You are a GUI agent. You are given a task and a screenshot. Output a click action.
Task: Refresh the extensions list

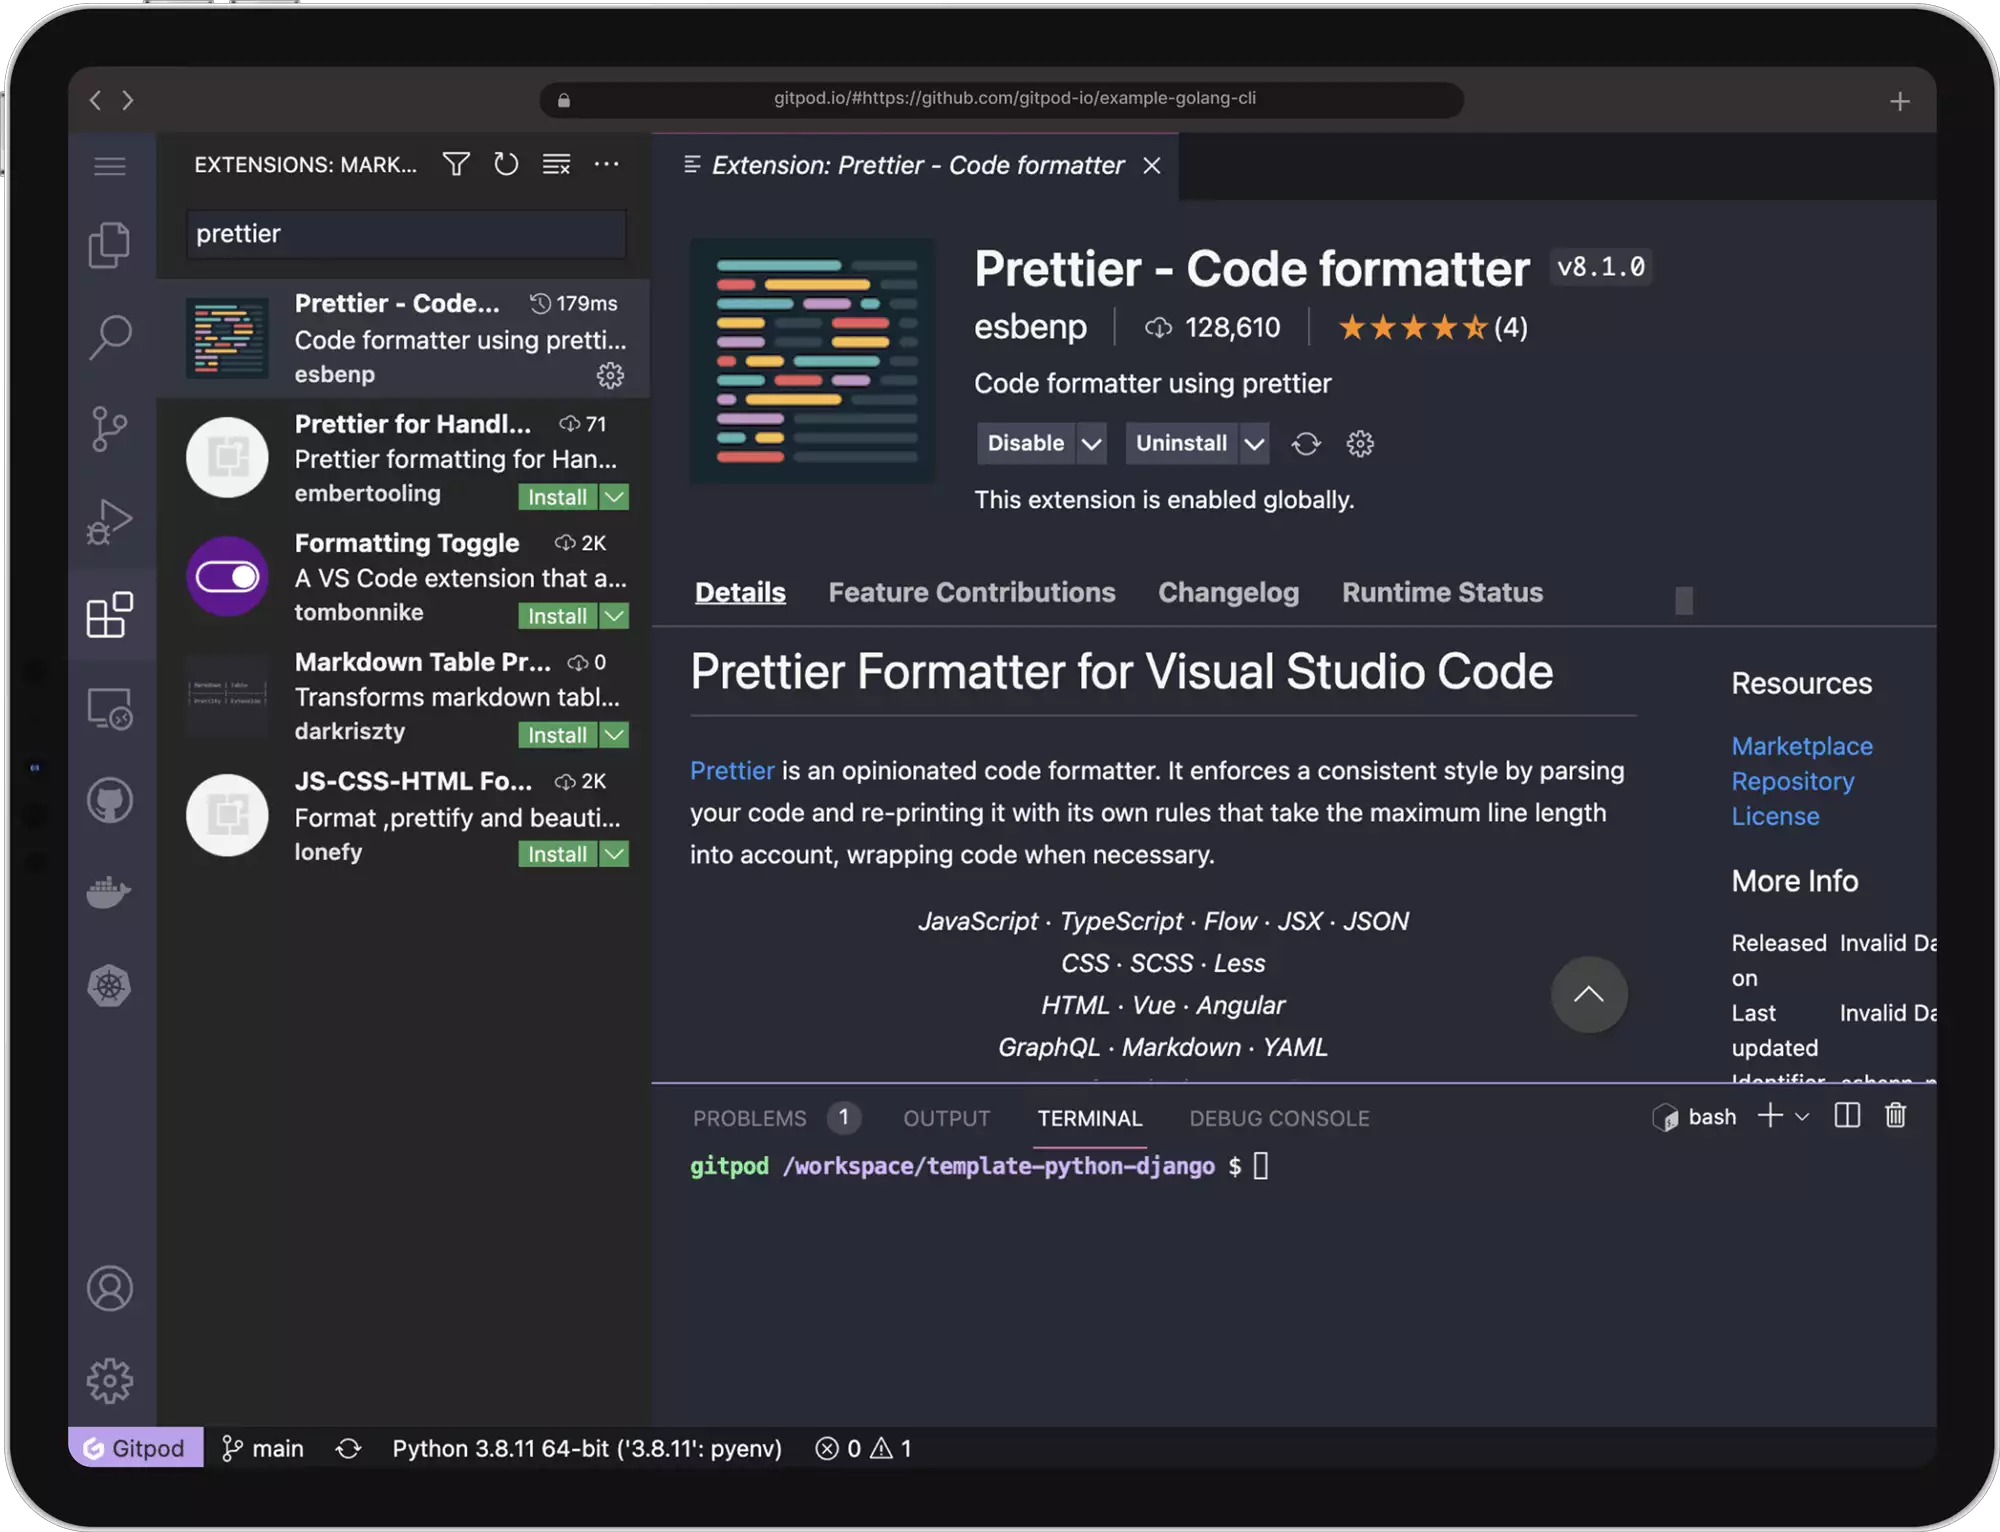coord(506,164)
